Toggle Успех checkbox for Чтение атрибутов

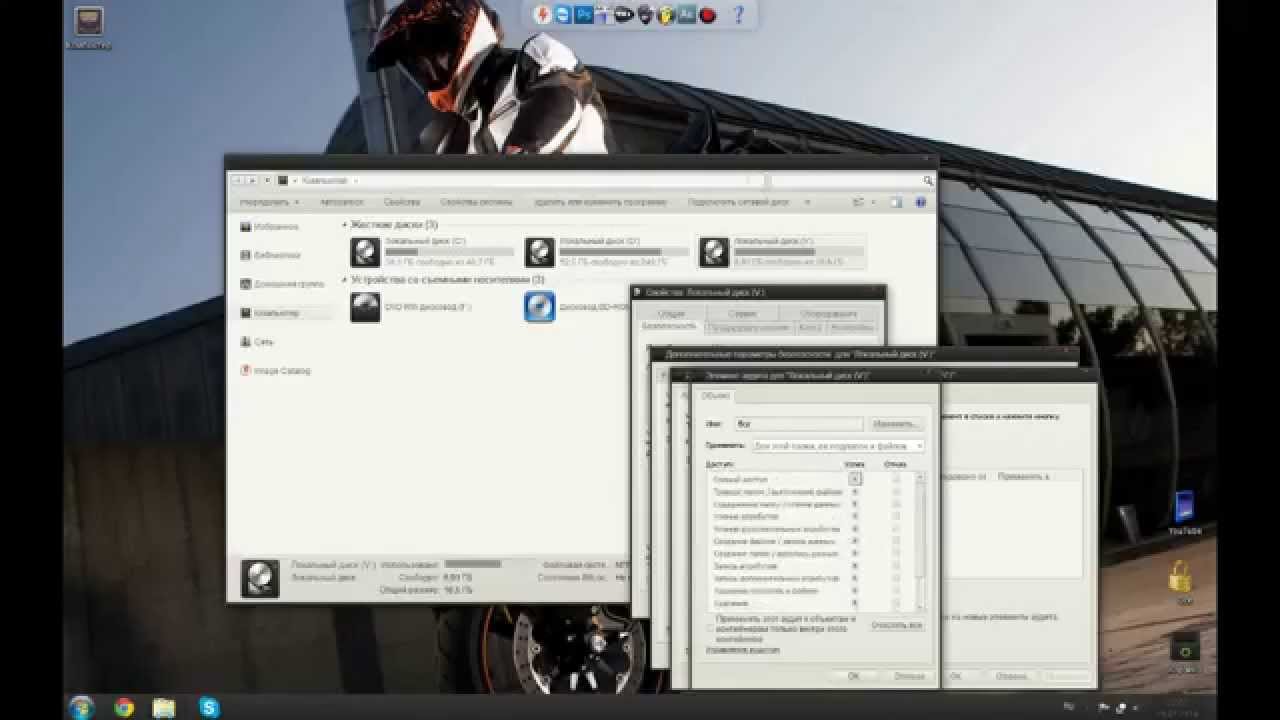tap(854, 516)
